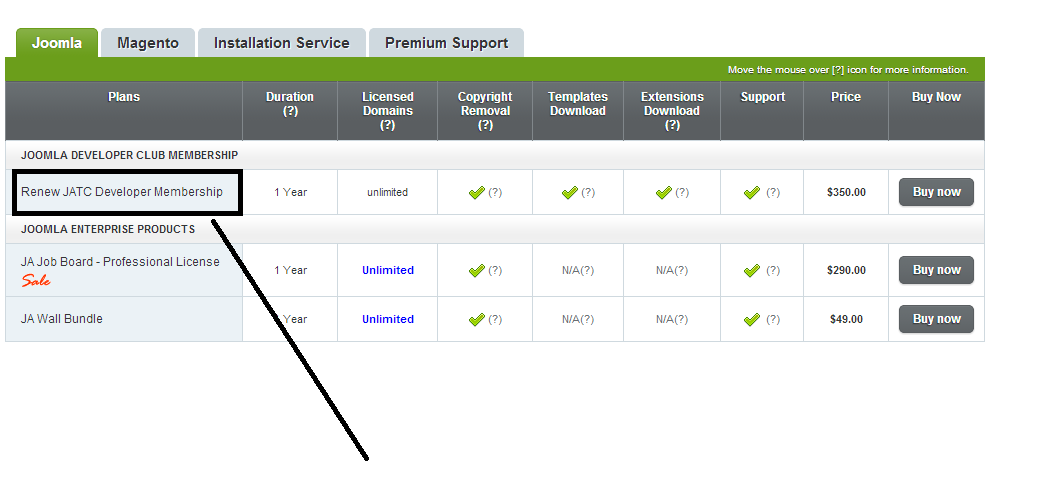
Task: Click the red Sale badge under JA Job Board
Action: pos(36,281)
